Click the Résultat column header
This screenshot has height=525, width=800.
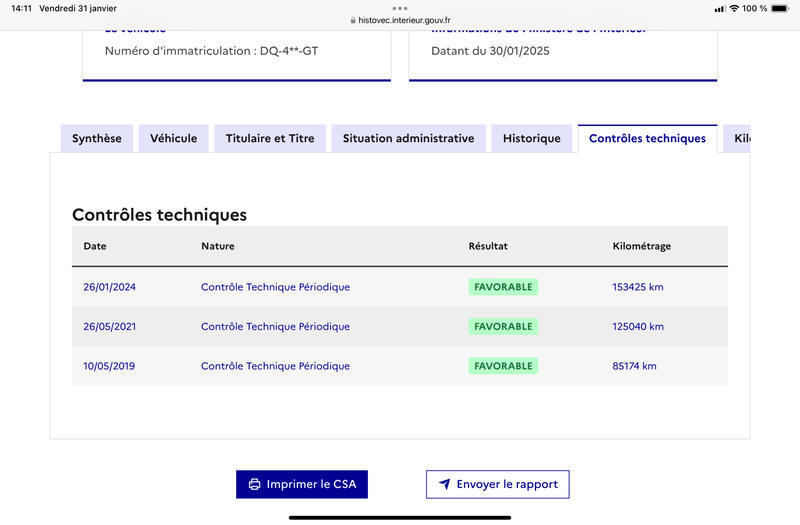coord(488,246)
